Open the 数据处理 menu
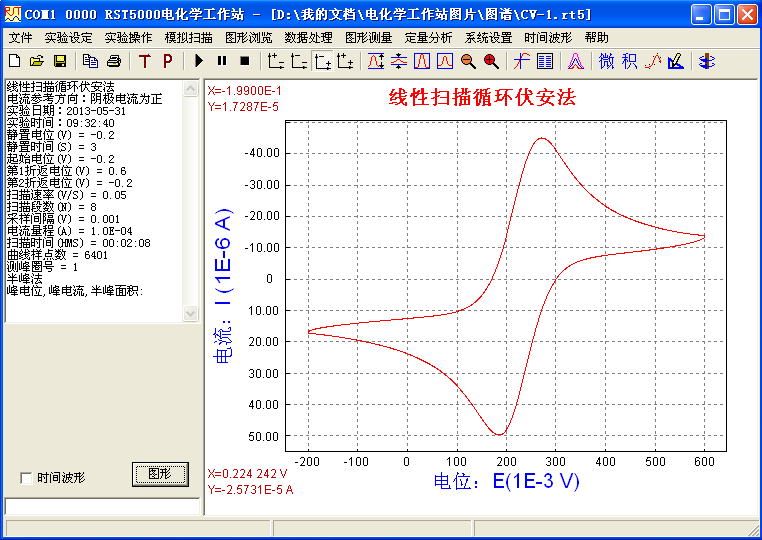The height and width of the screenshot is (540, 762). click(308, 37)
